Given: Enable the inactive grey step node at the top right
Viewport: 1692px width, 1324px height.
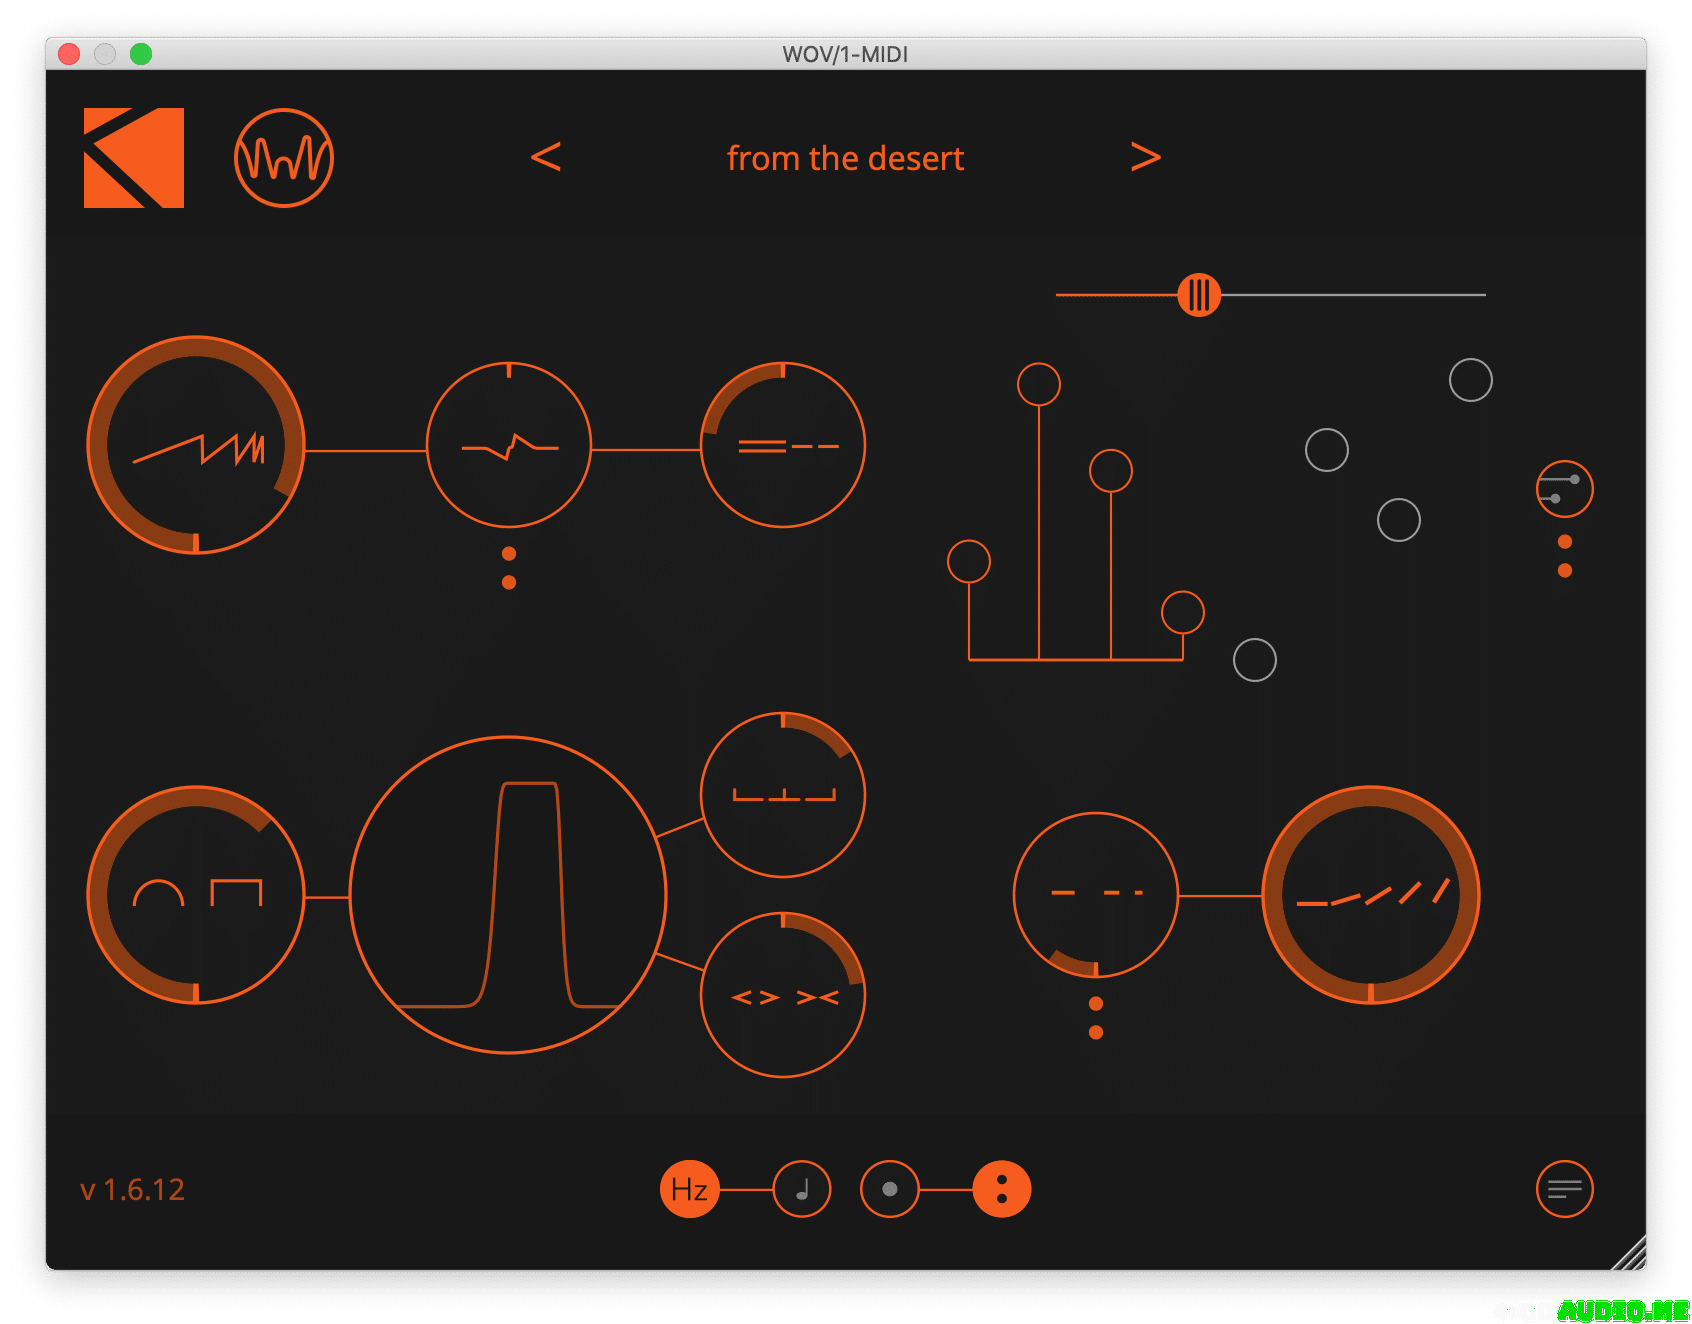Looking at the screenshot, I should [x=1471, y=380].
